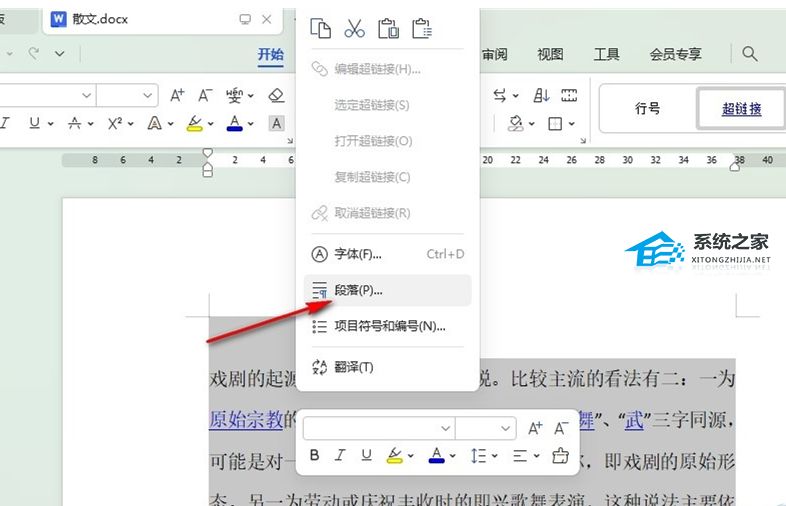
Task: Open the 视图 ribbon tab
Action: (x=550, y=54)
